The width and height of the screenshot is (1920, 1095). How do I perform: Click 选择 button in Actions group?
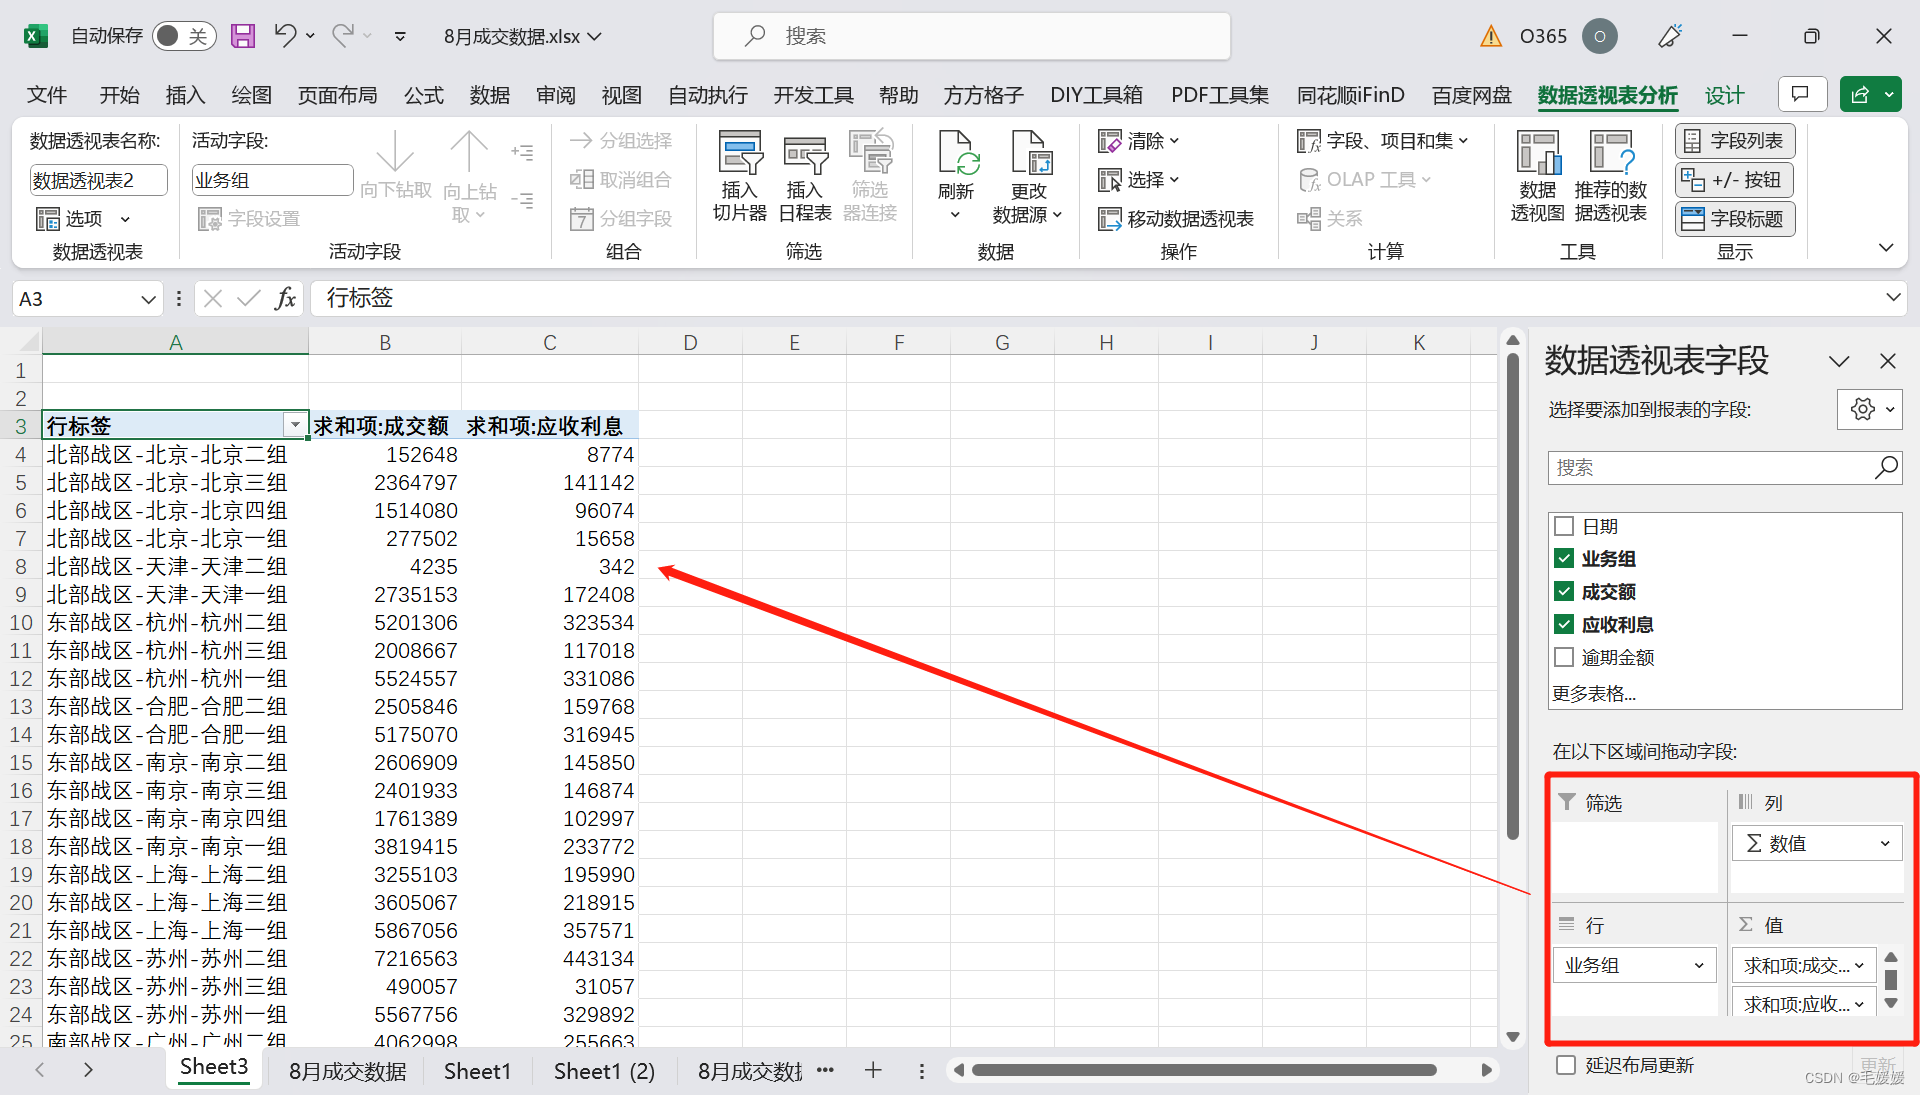click(x=1139, y=180)
